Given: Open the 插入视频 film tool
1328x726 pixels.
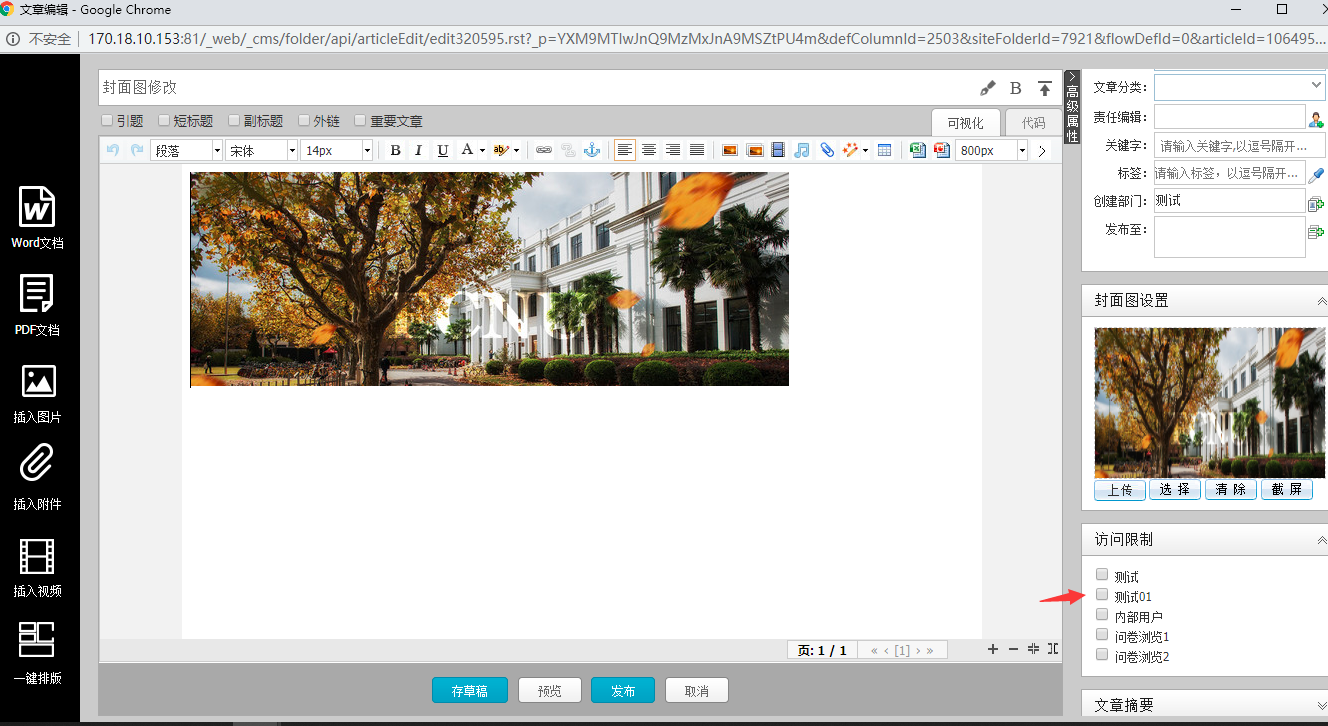Looking at the screenshot, I should click(x=38, y=556).
